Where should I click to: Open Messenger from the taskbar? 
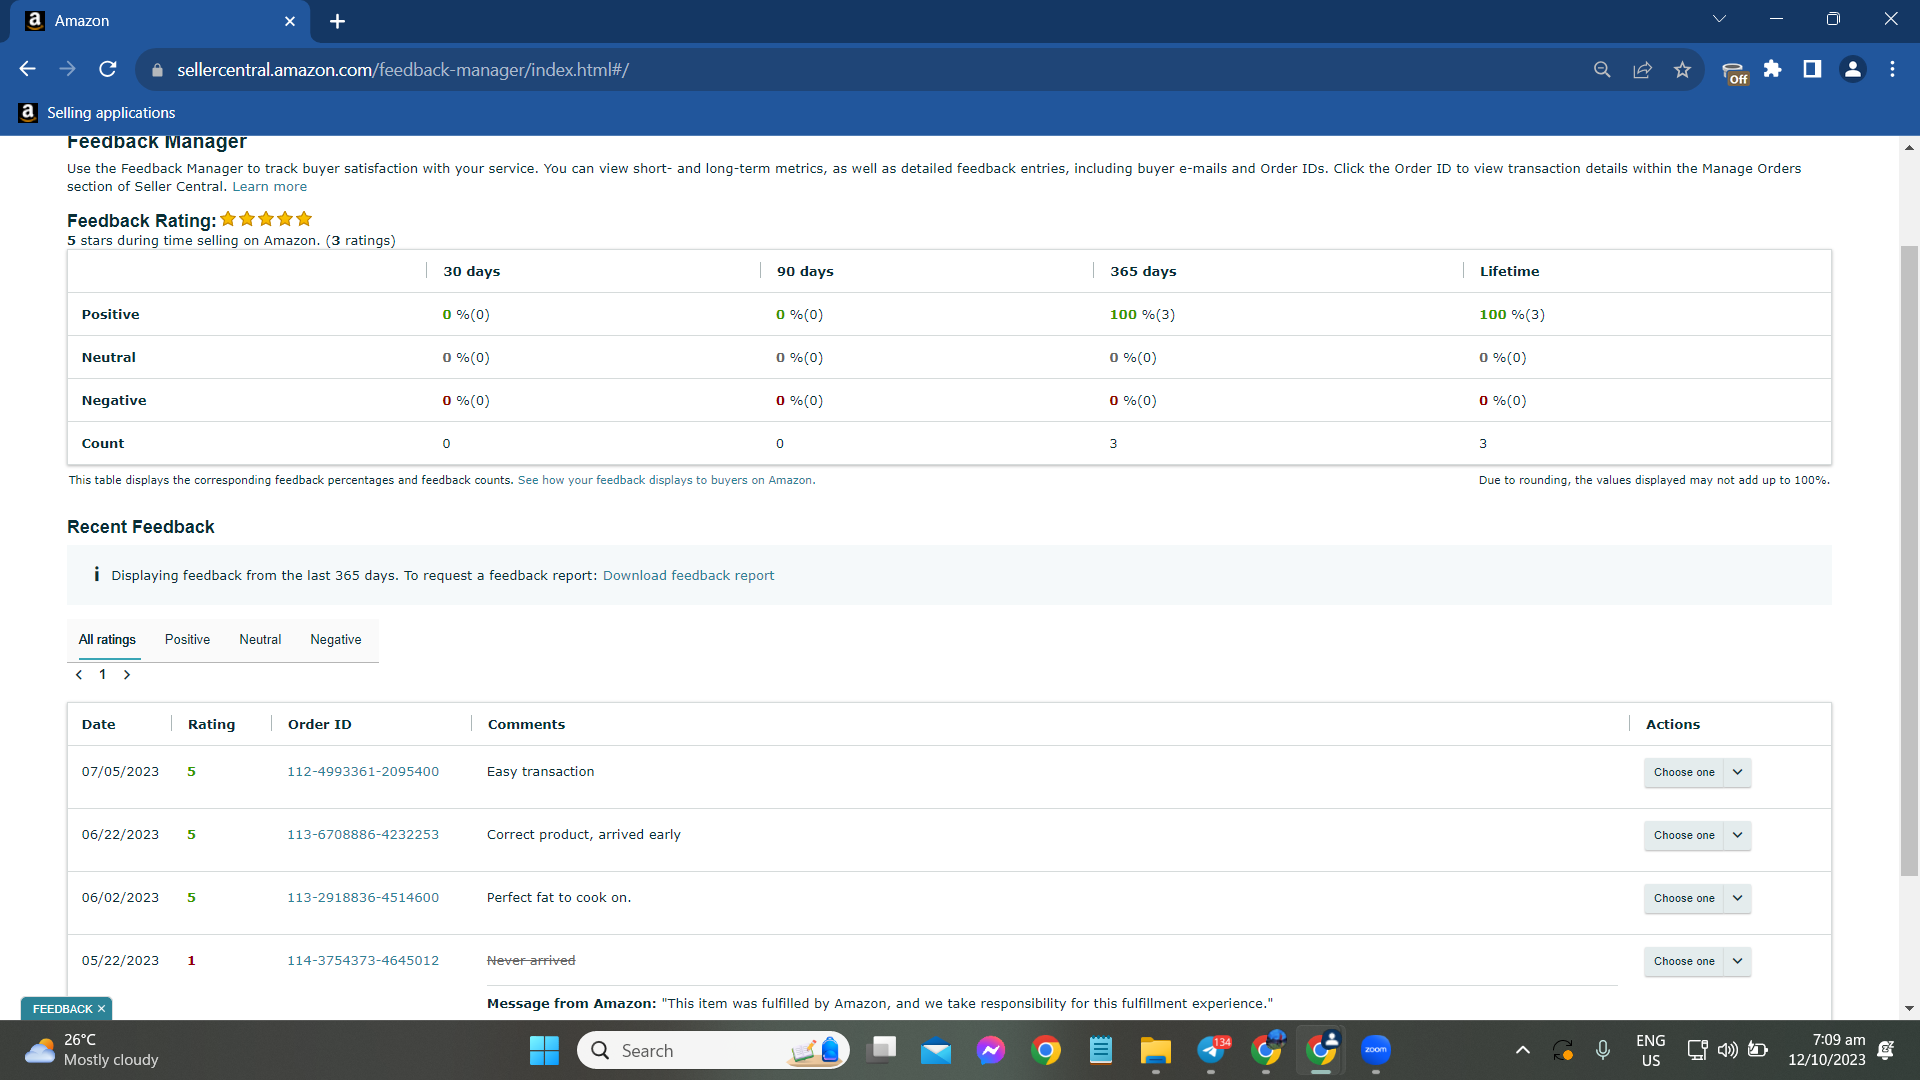point(991,1051)
